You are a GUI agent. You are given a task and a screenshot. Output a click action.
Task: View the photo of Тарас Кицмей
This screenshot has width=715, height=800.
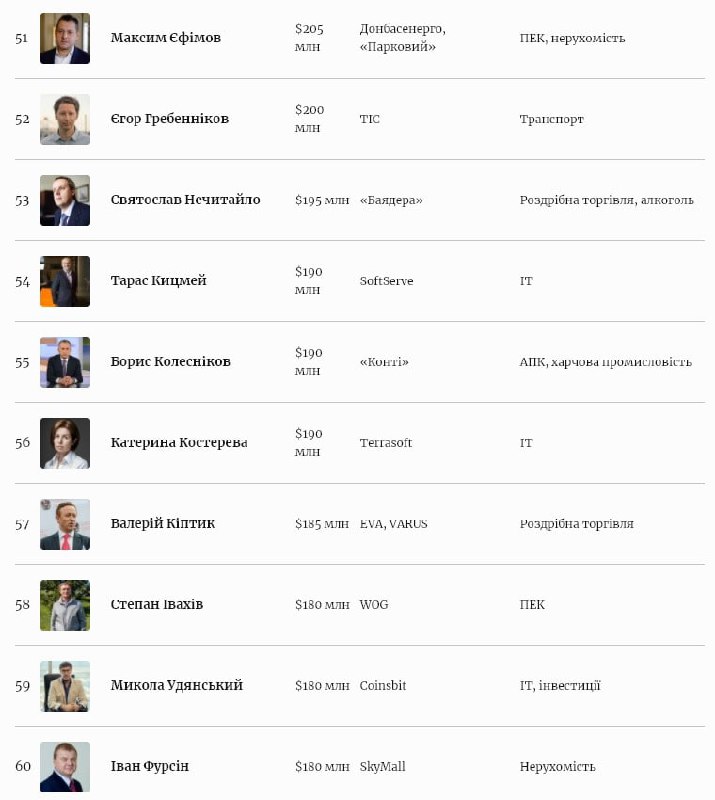coord(65,281)
